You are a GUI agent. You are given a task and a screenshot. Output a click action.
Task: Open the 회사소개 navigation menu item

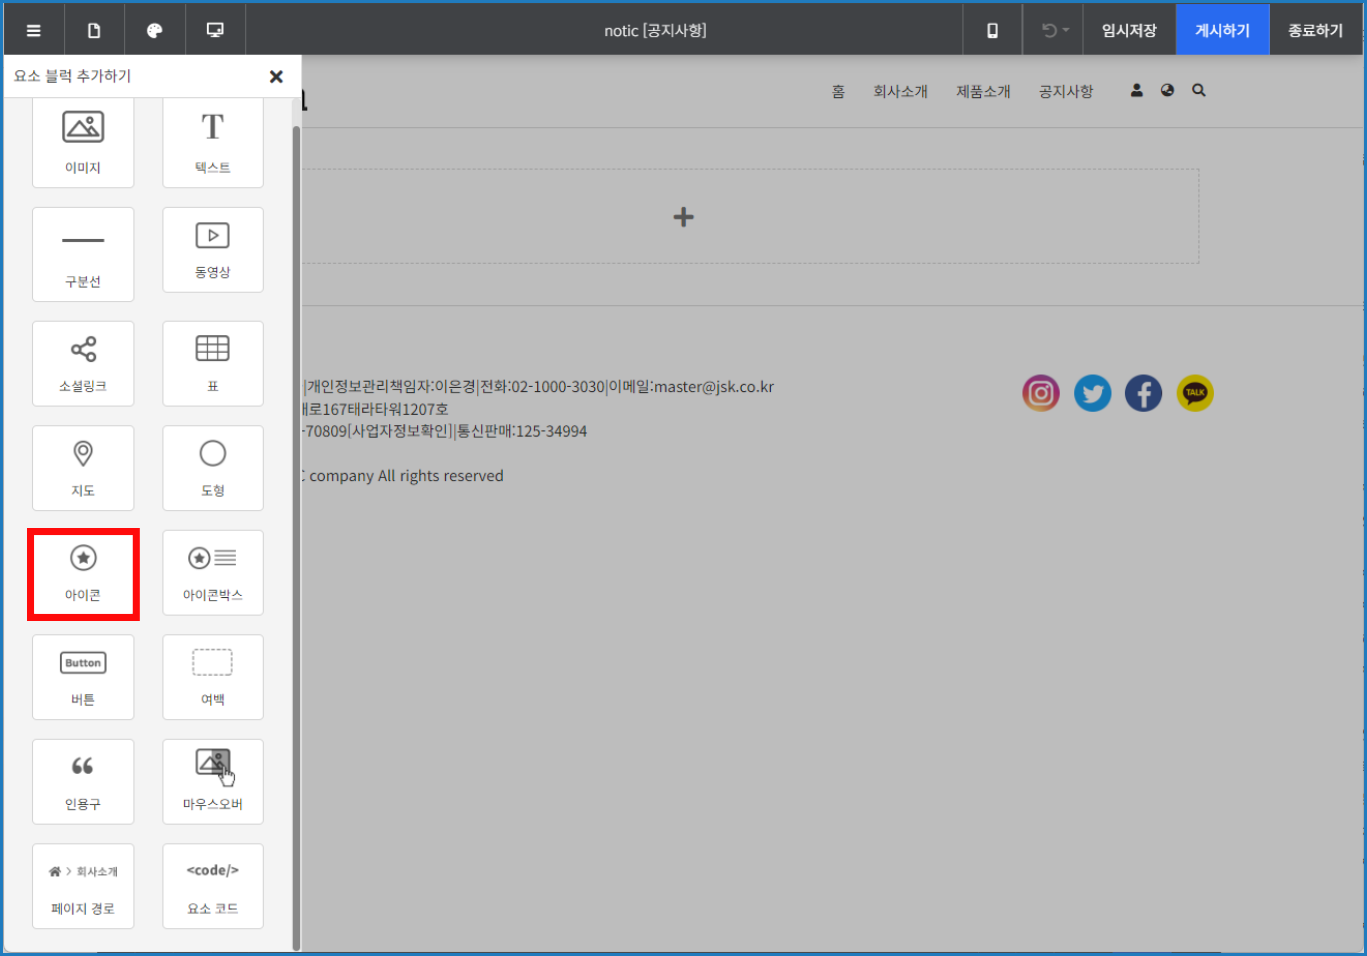coord(900,91)
